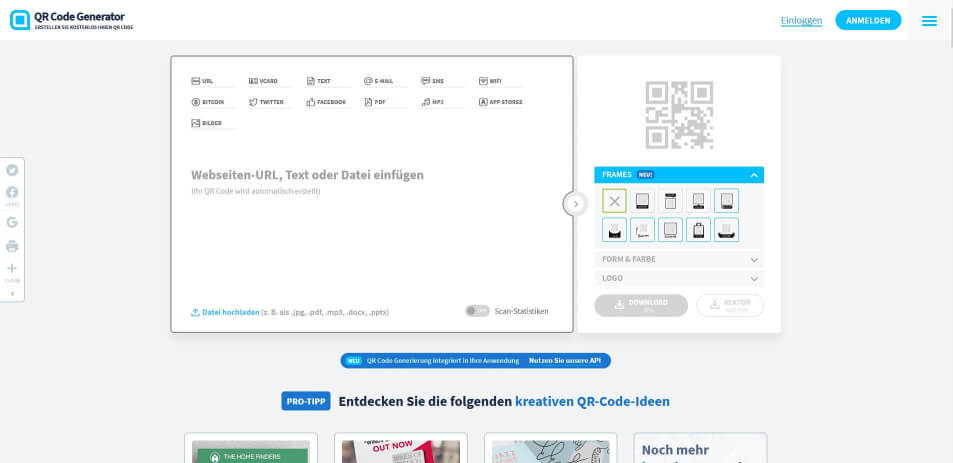Select the last frame in the top row

726,201
